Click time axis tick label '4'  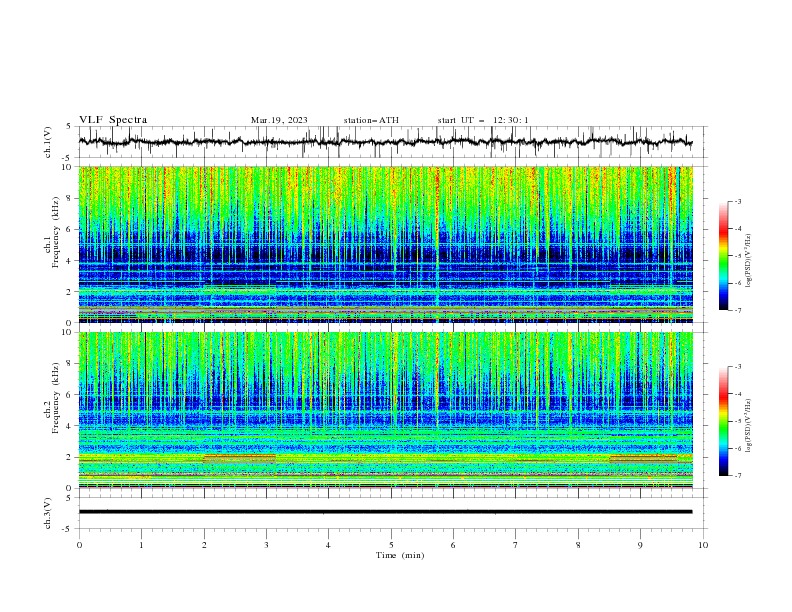pos(328,545)
